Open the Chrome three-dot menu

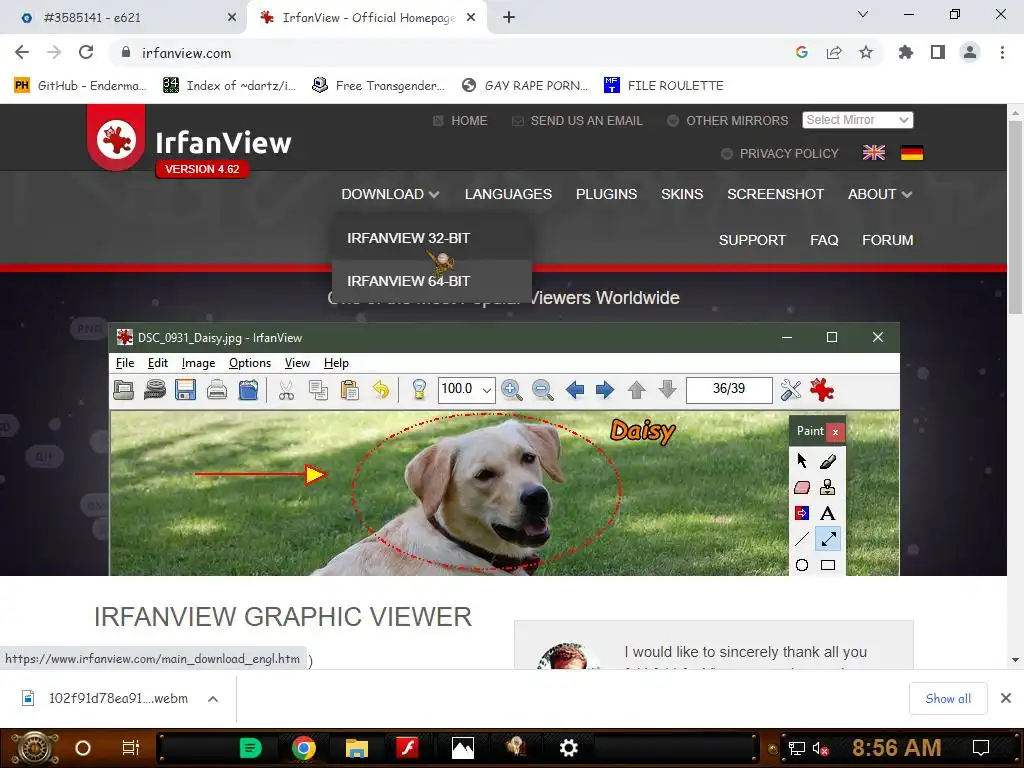tap(1002, 52)
